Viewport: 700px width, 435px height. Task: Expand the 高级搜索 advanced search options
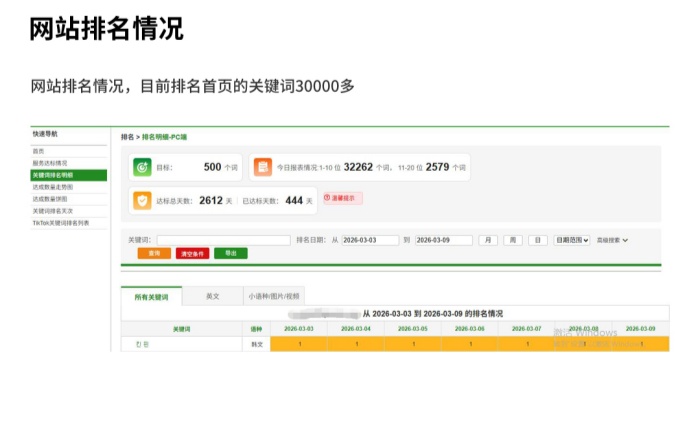[x=612, y=240]
